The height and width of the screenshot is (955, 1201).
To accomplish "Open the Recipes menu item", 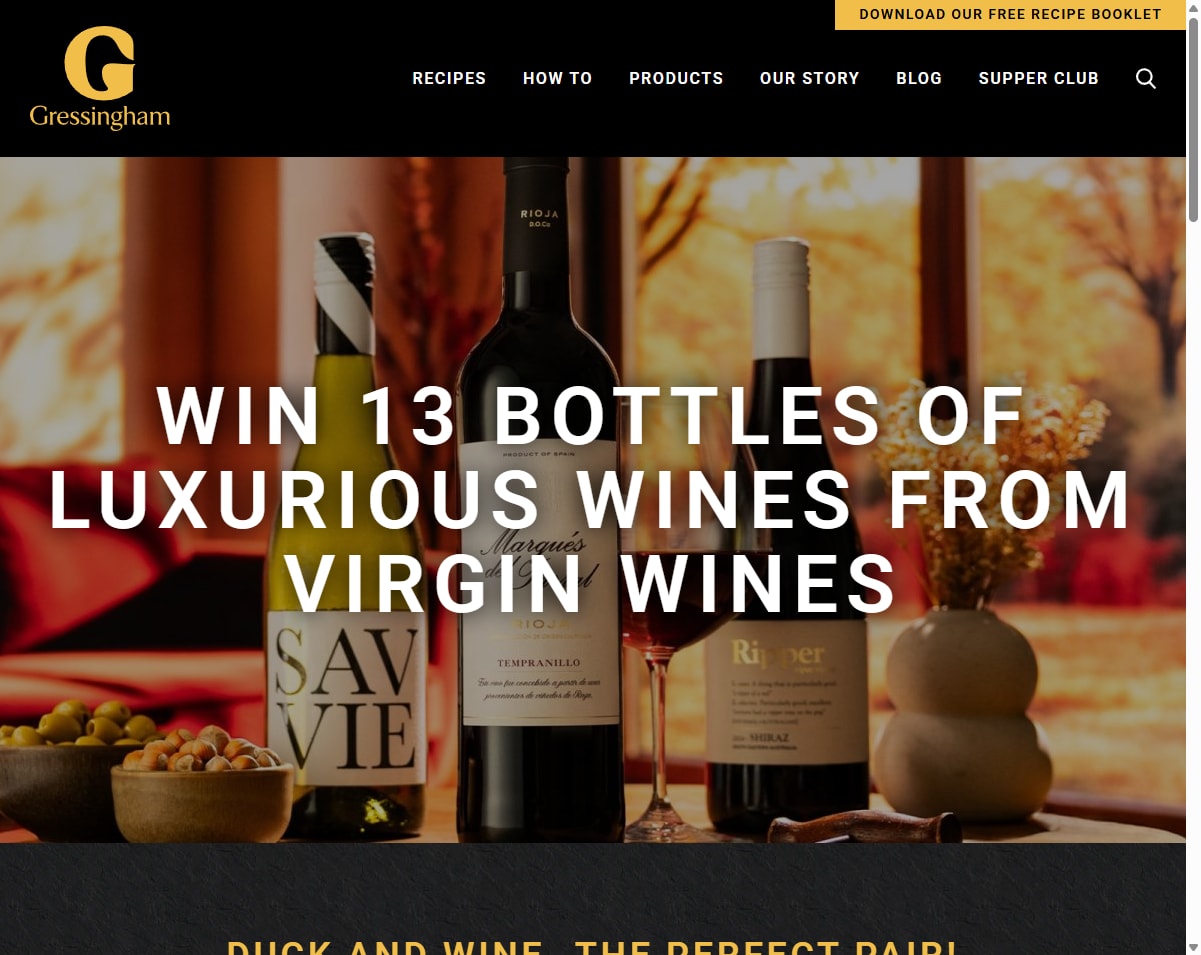I will click(449, 78).
